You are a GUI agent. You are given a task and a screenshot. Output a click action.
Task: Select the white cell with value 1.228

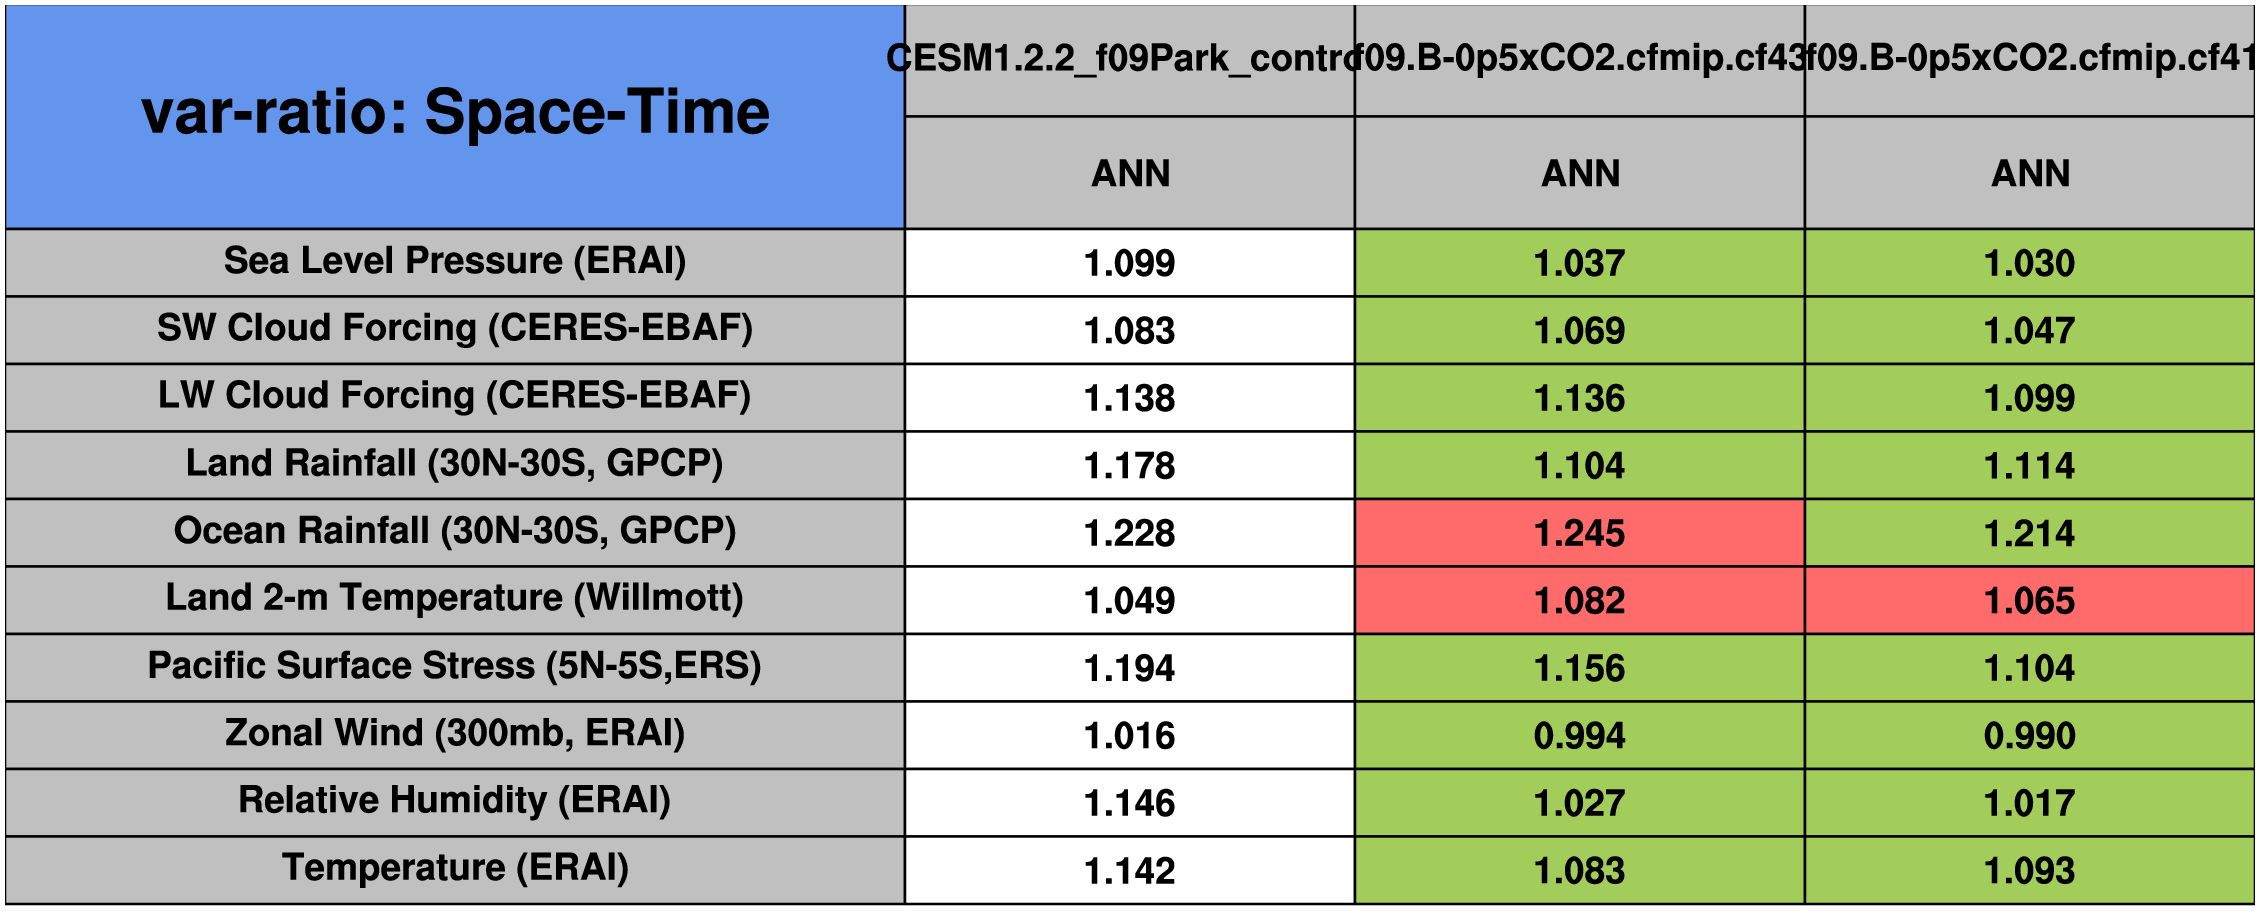(x=1129, y=532)
